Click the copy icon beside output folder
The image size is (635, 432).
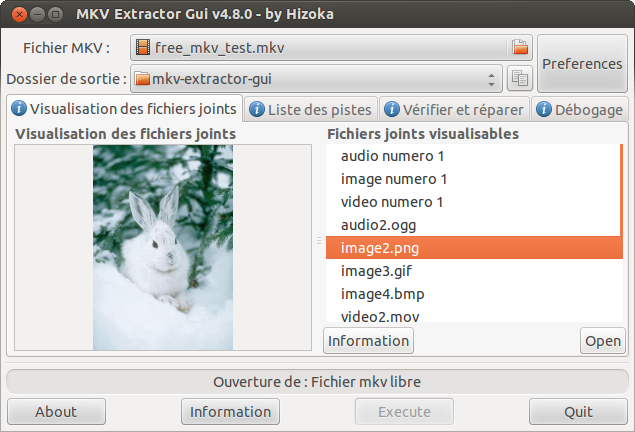pos(519,78)
